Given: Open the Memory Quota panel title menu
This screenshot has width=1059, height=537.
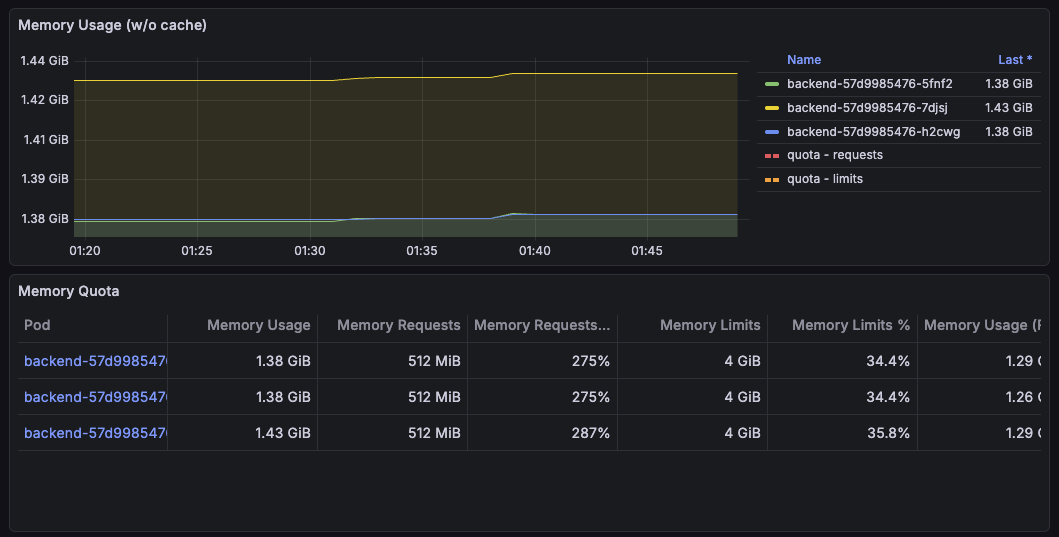Looking at the screenshot, I should tap(69, 291).
